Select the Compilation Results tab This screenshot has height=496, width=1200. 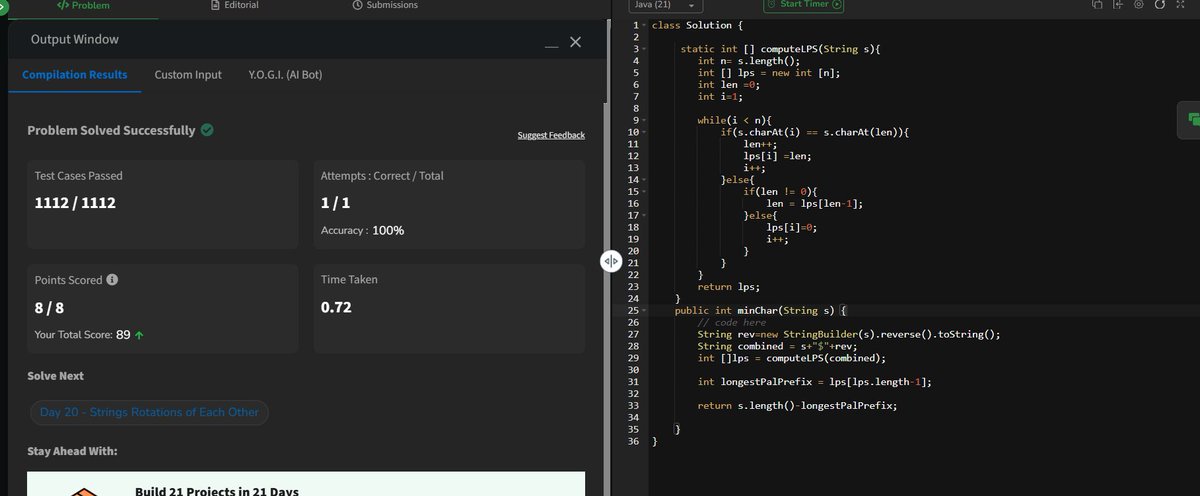[x=75, y=75]
